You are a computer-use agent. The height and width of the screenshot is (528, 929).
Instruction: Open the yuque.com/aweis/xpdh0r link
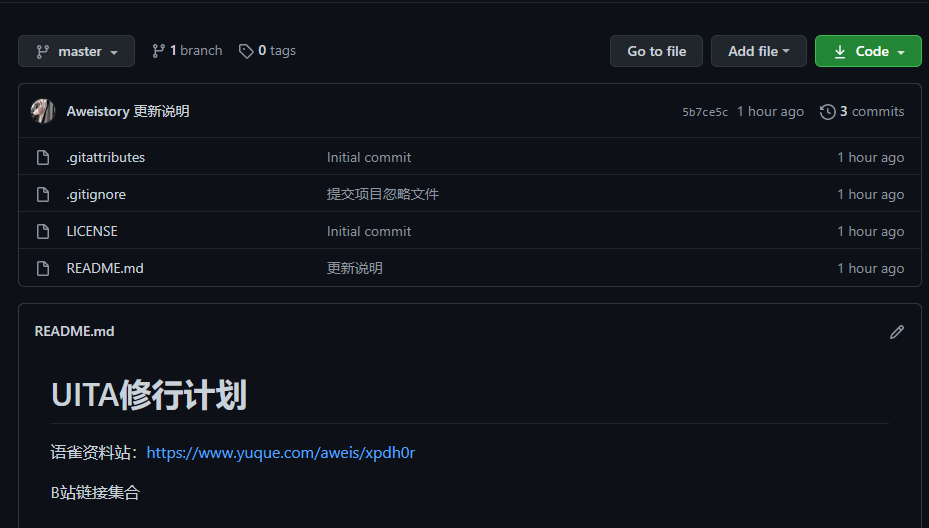pyautogui.click(x=280, y=453)
